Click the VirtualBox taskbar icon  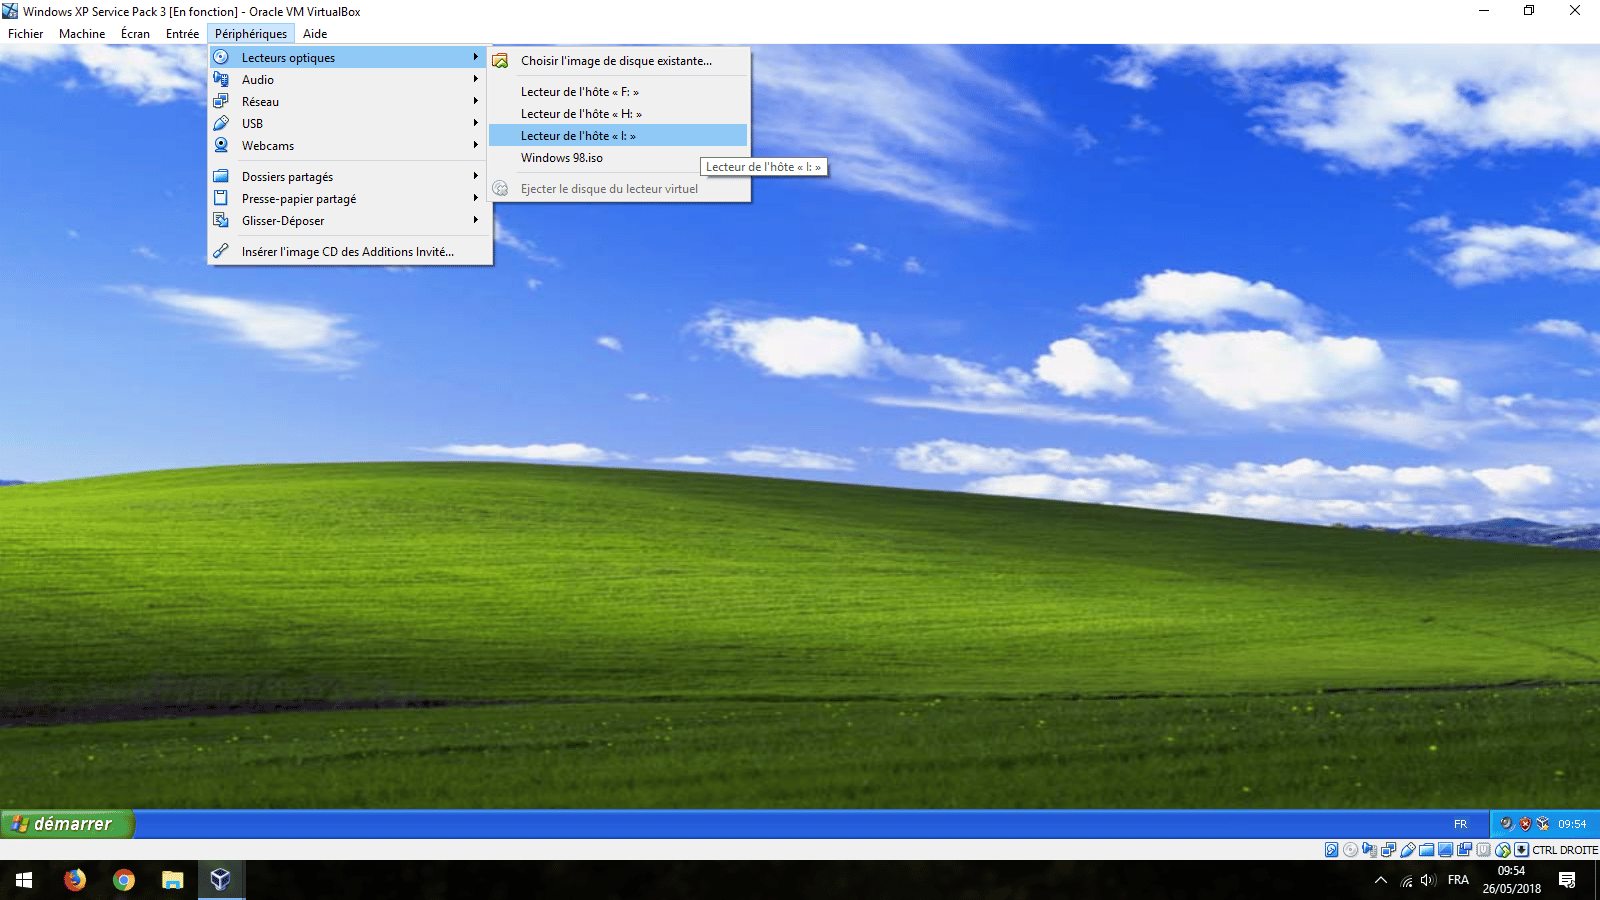(221, 880)
